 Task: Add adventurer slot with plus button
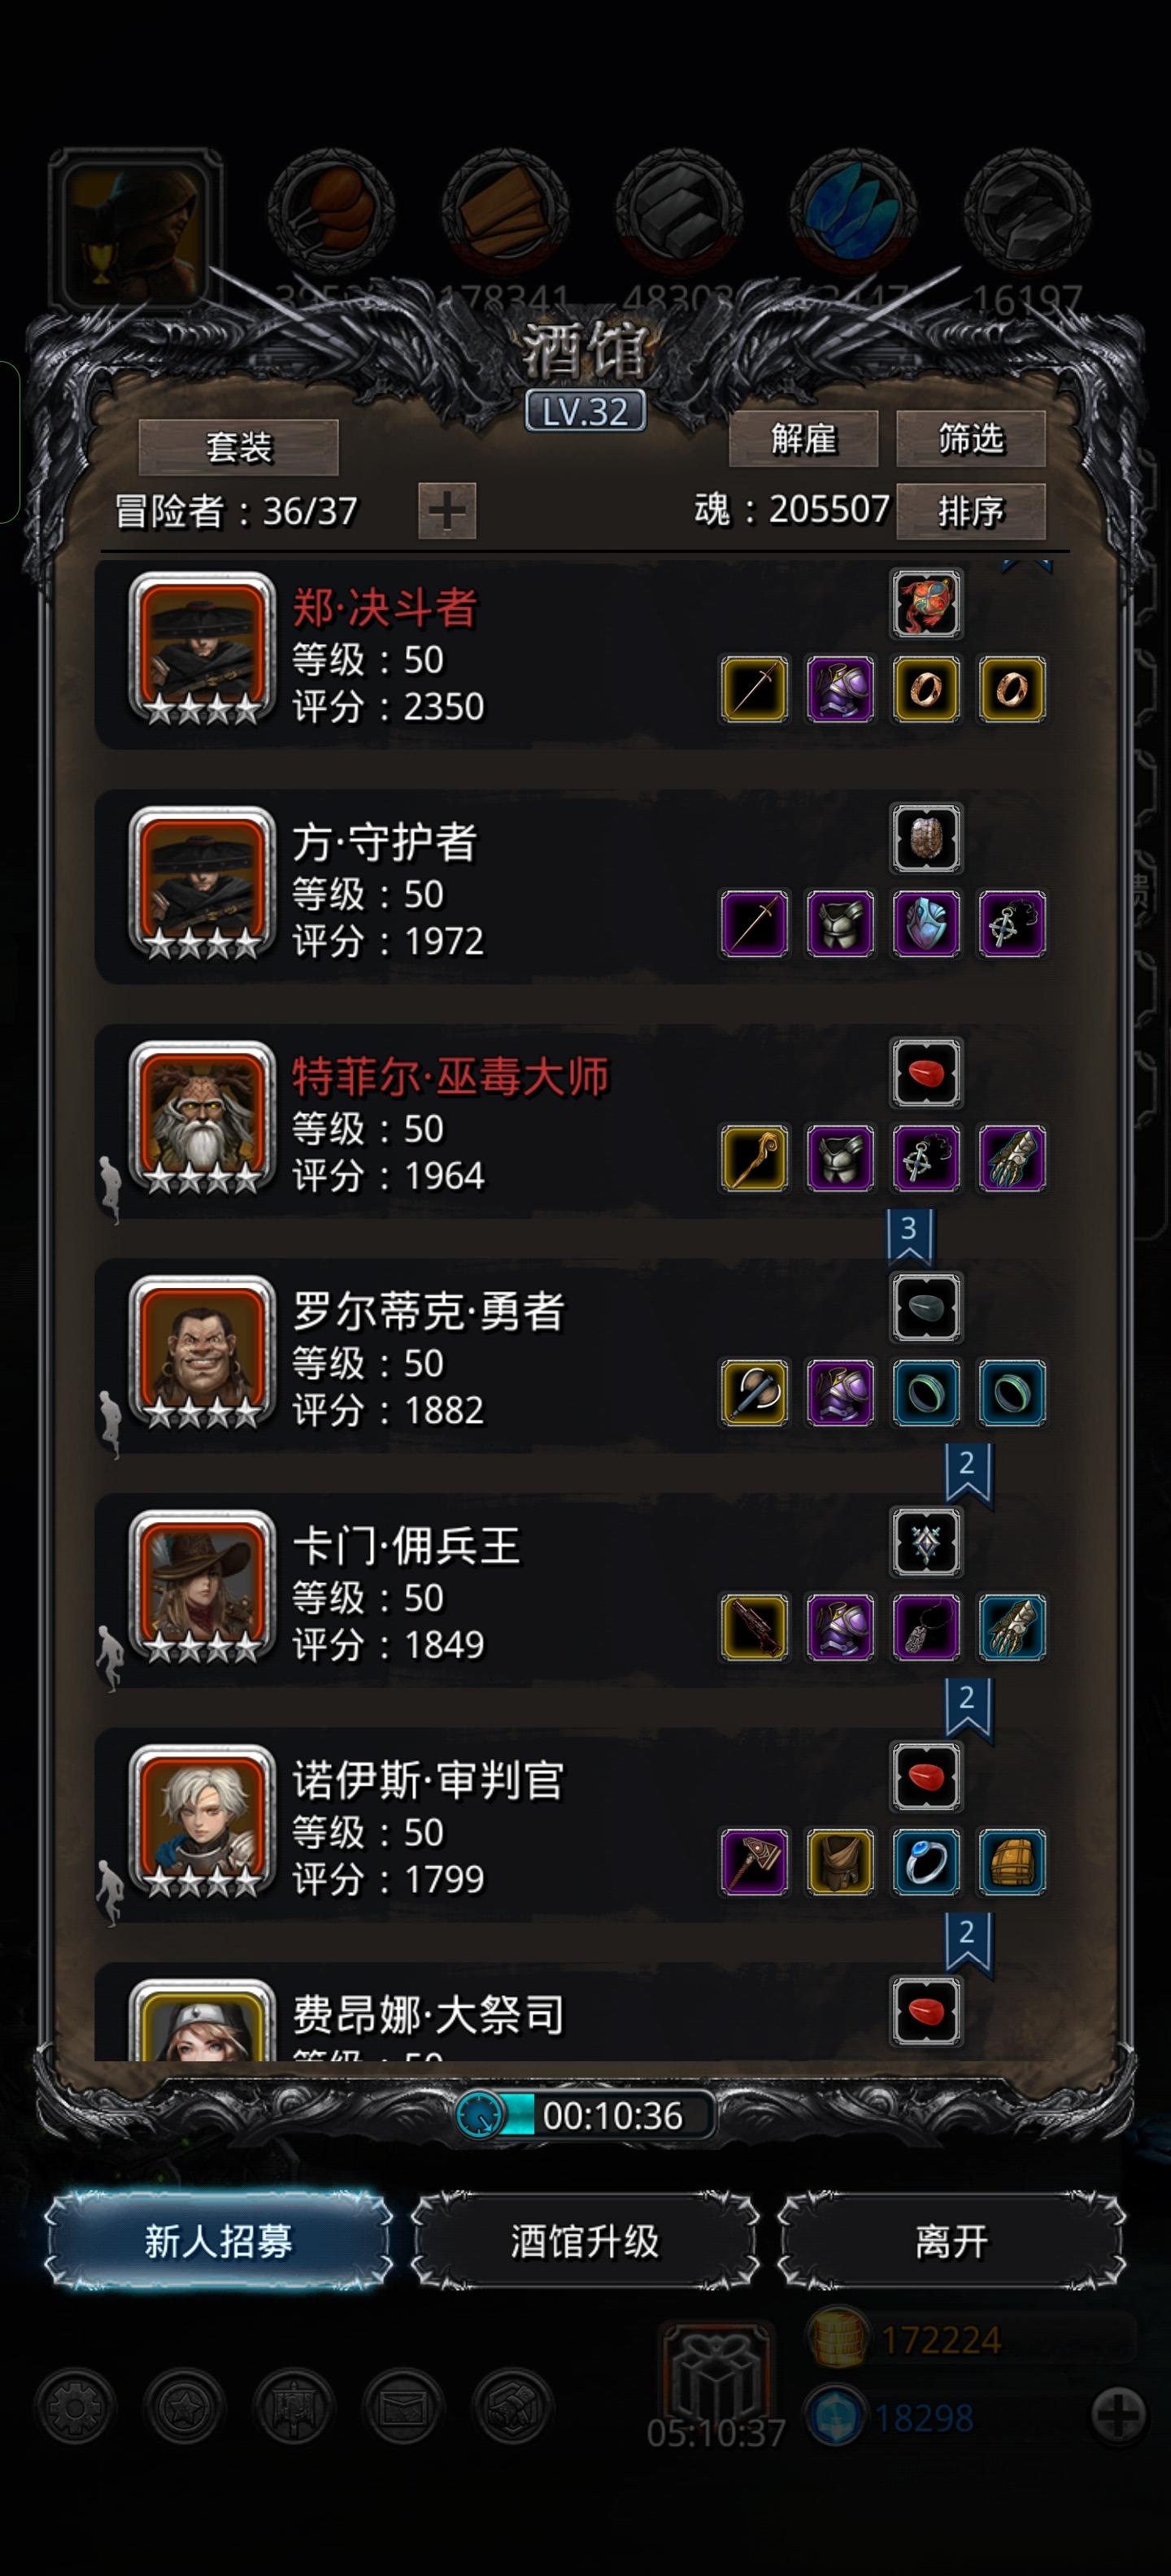[447, 511]
